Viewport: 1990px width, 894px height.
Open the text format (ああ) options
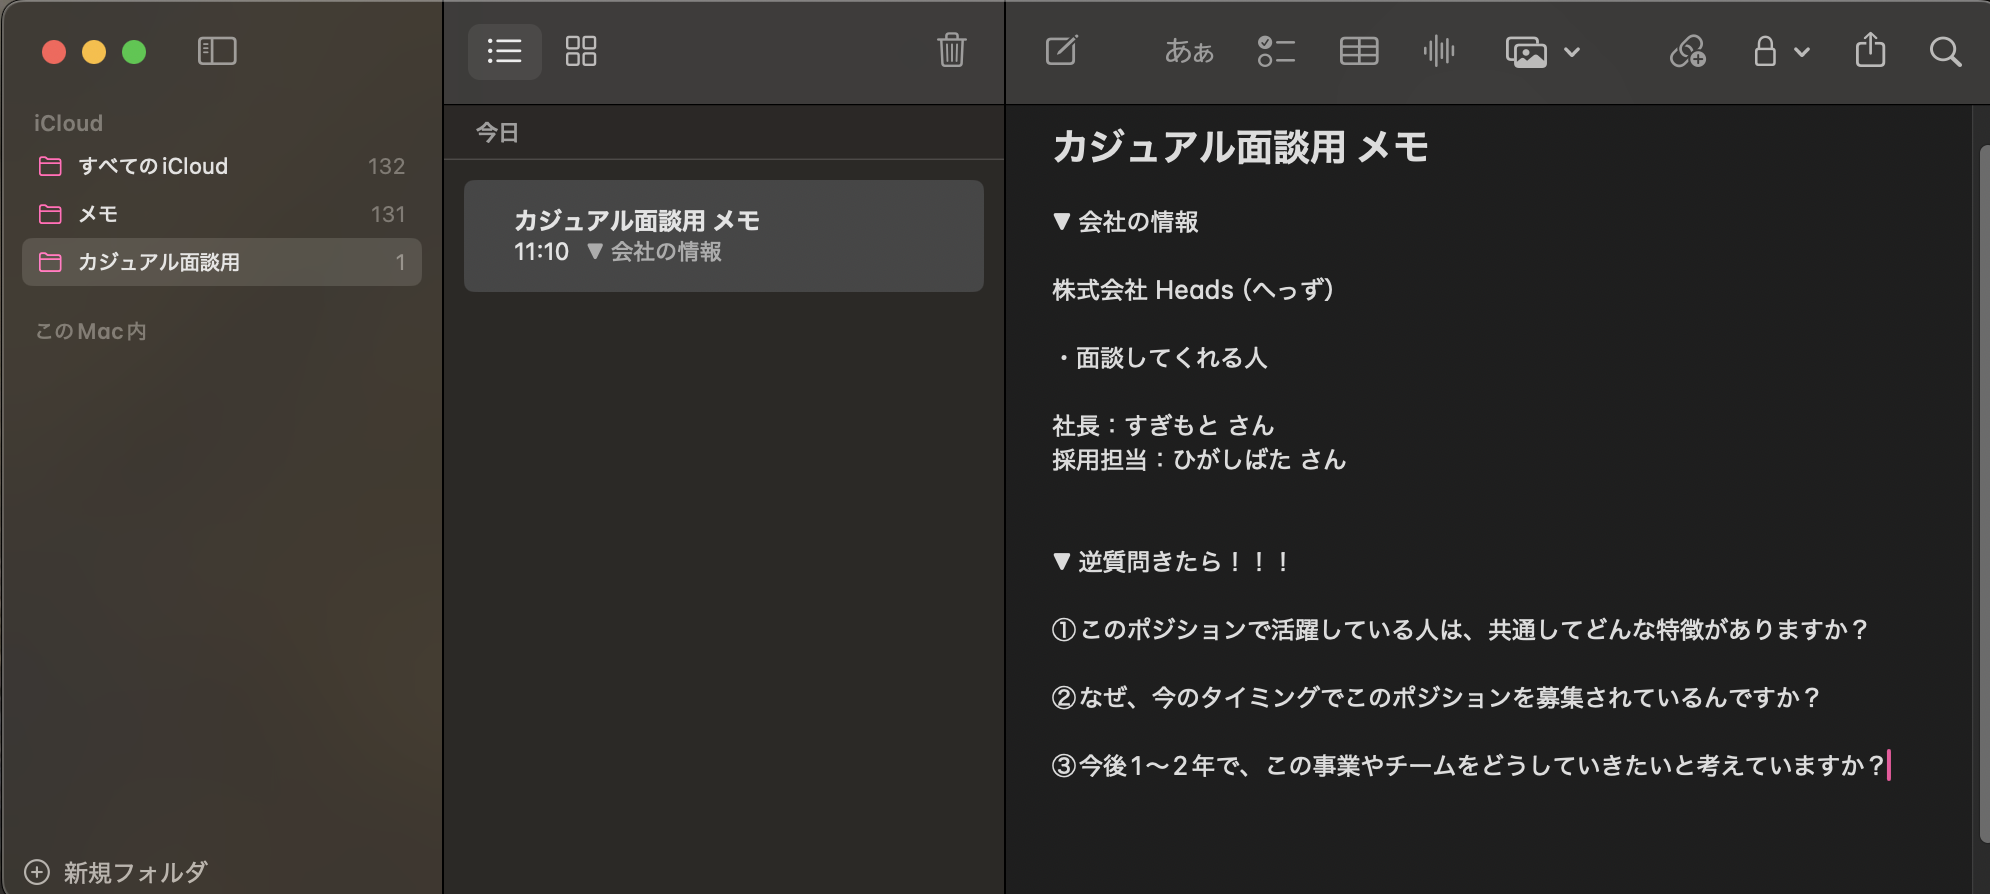[x=1189, y=51]
